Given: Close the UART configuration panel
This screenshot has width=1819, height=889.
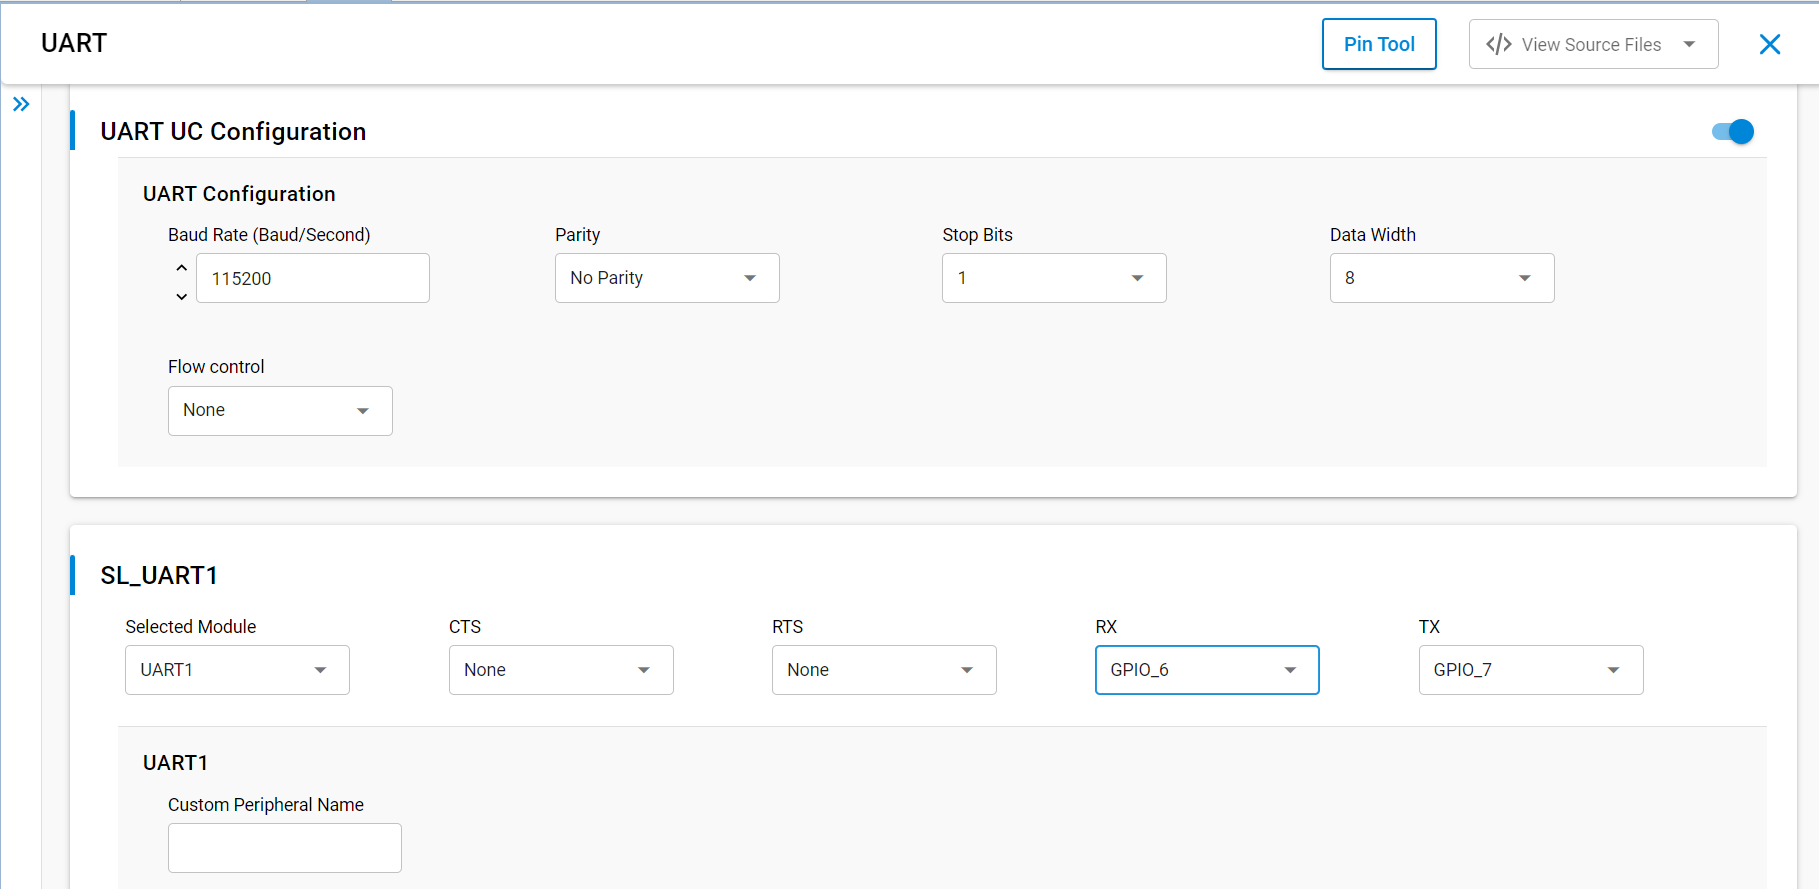Looking at the screenshot, I should pyautogui.click(x=1769, y=44).
